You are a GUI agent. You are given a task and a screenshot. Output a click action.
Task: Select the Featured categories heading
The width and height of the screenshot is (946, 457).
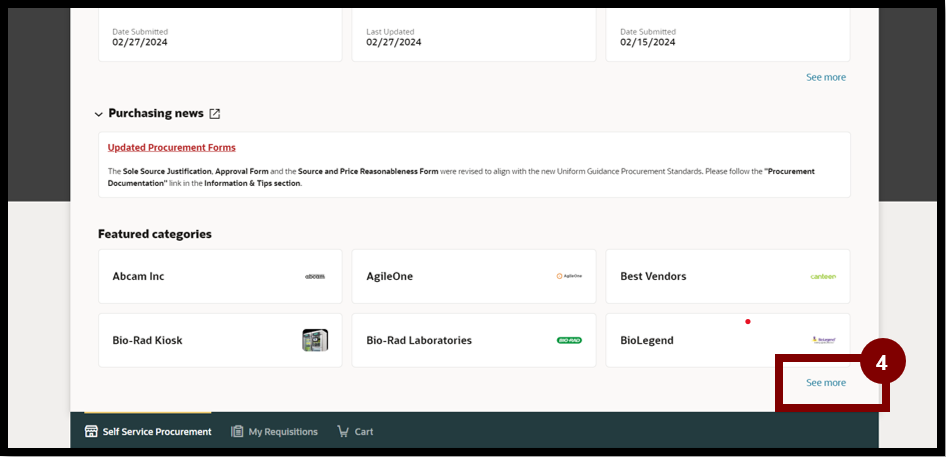click(155, 234)
